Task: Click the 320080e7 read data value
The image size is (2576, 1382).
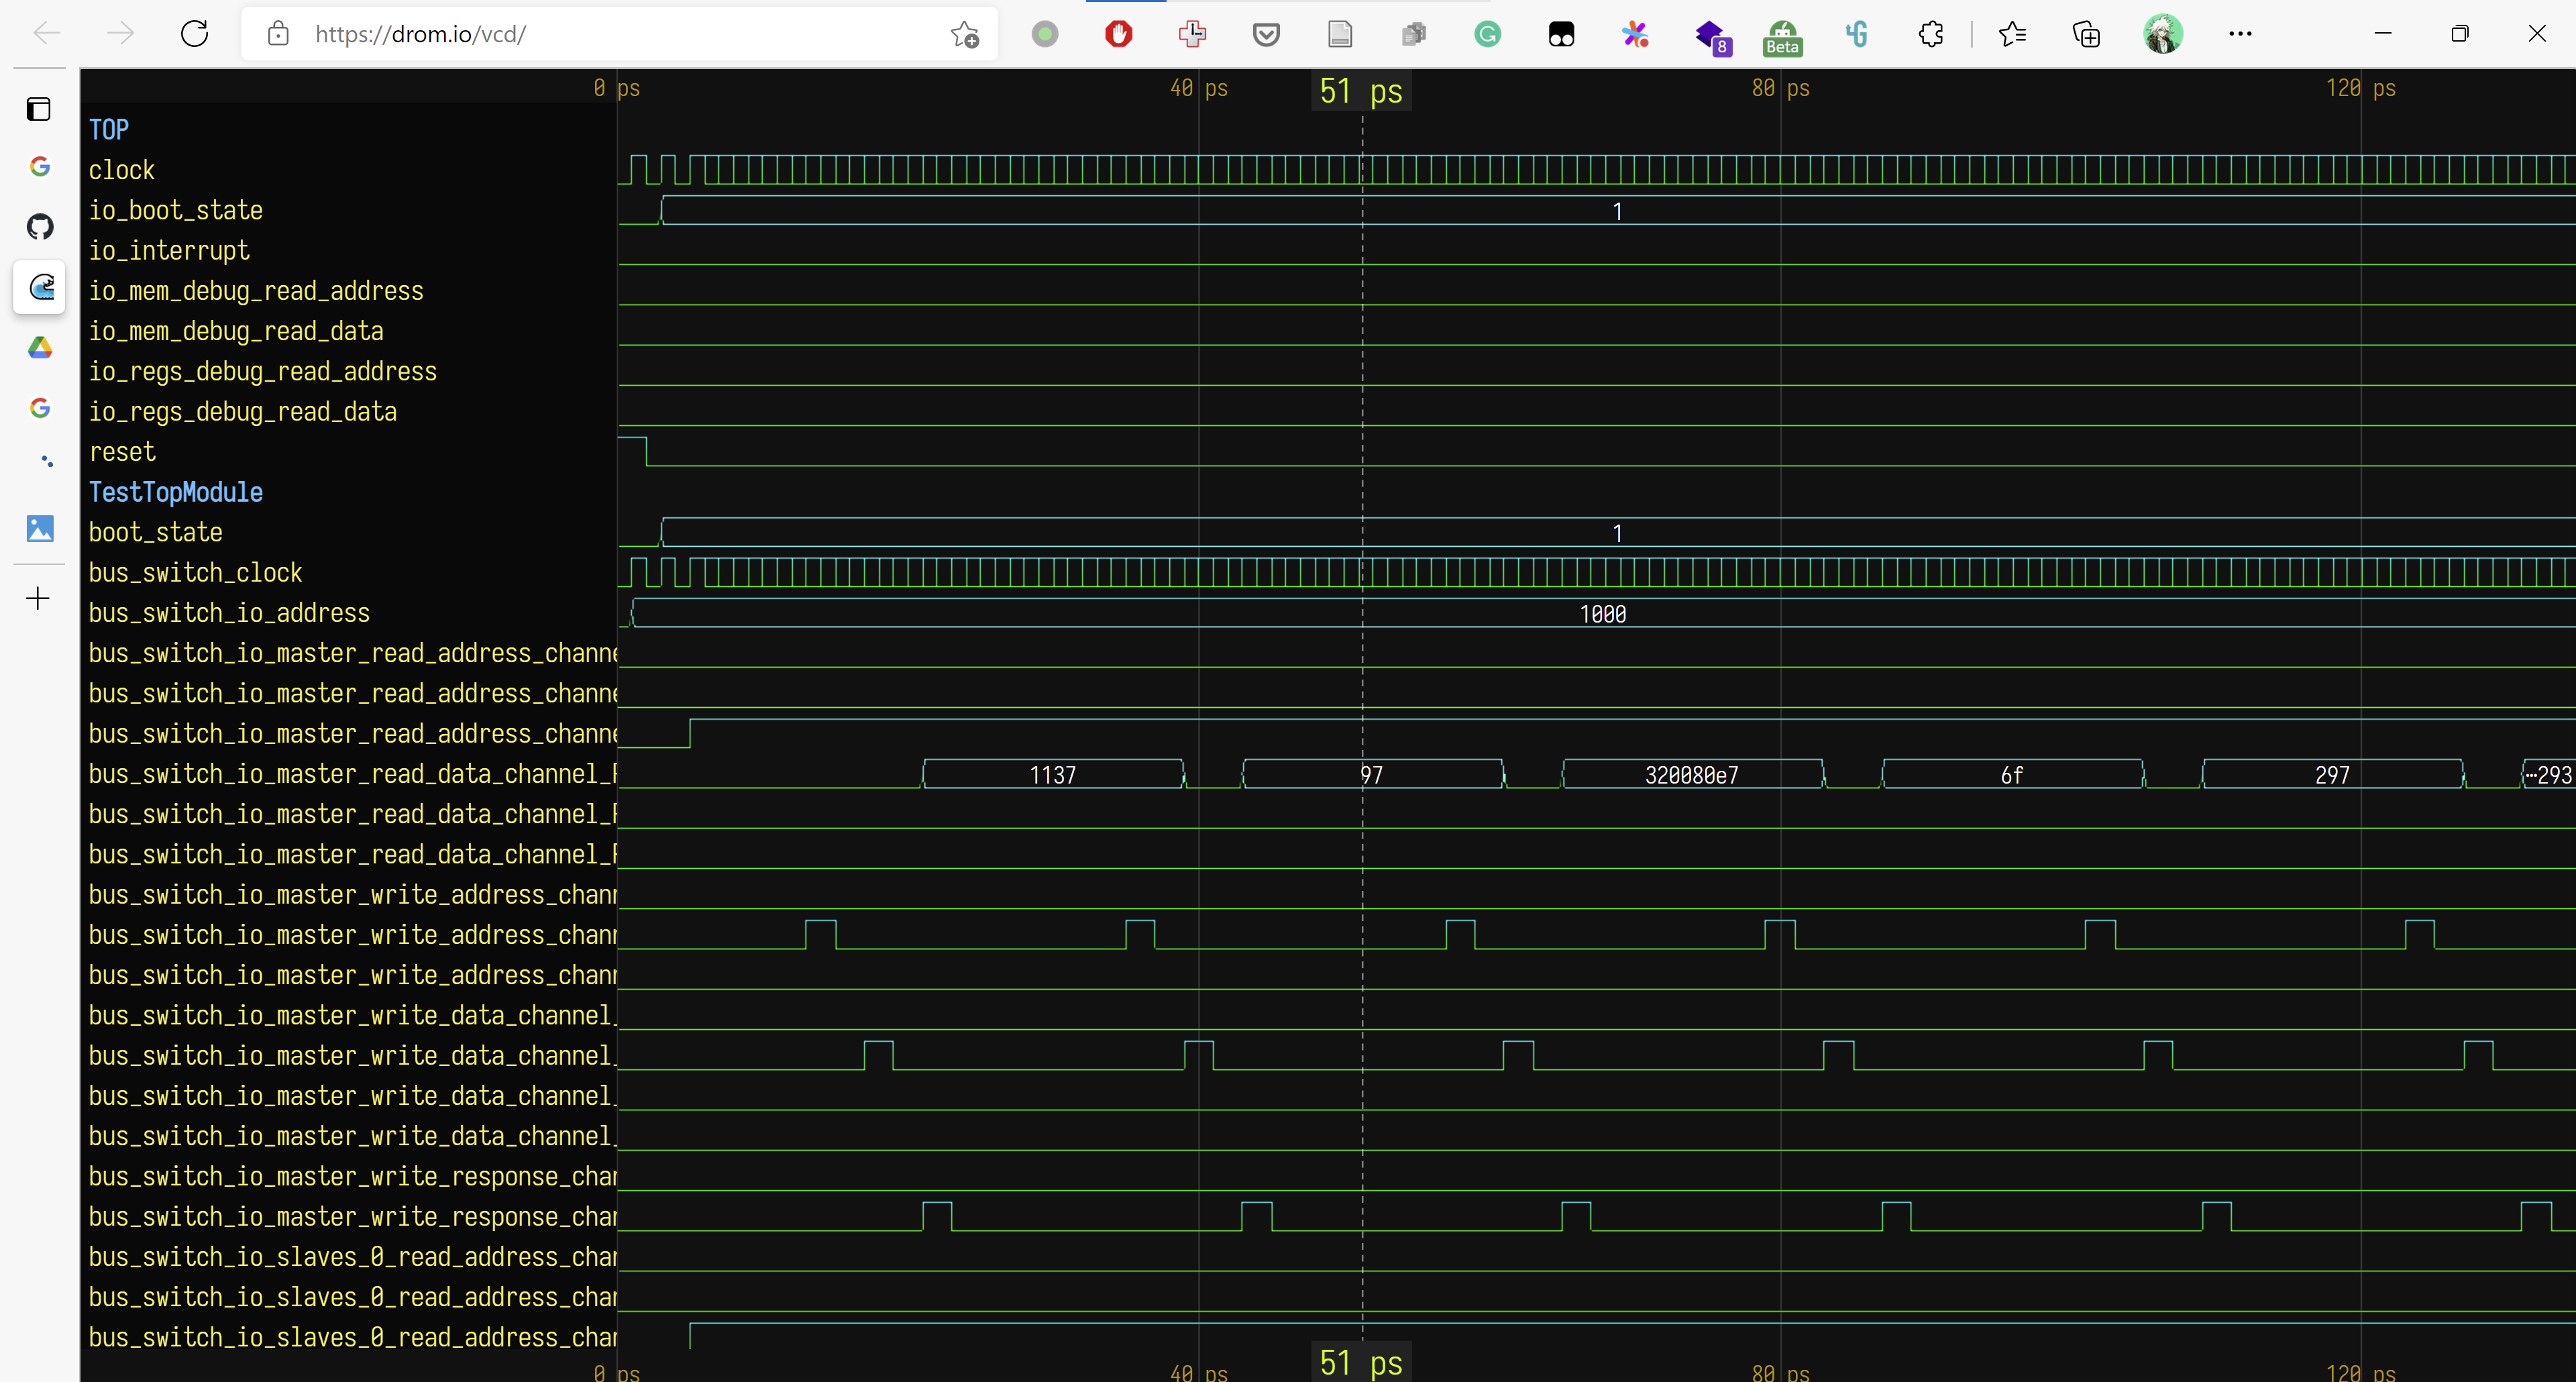Action: click(x=1692, y=775)
